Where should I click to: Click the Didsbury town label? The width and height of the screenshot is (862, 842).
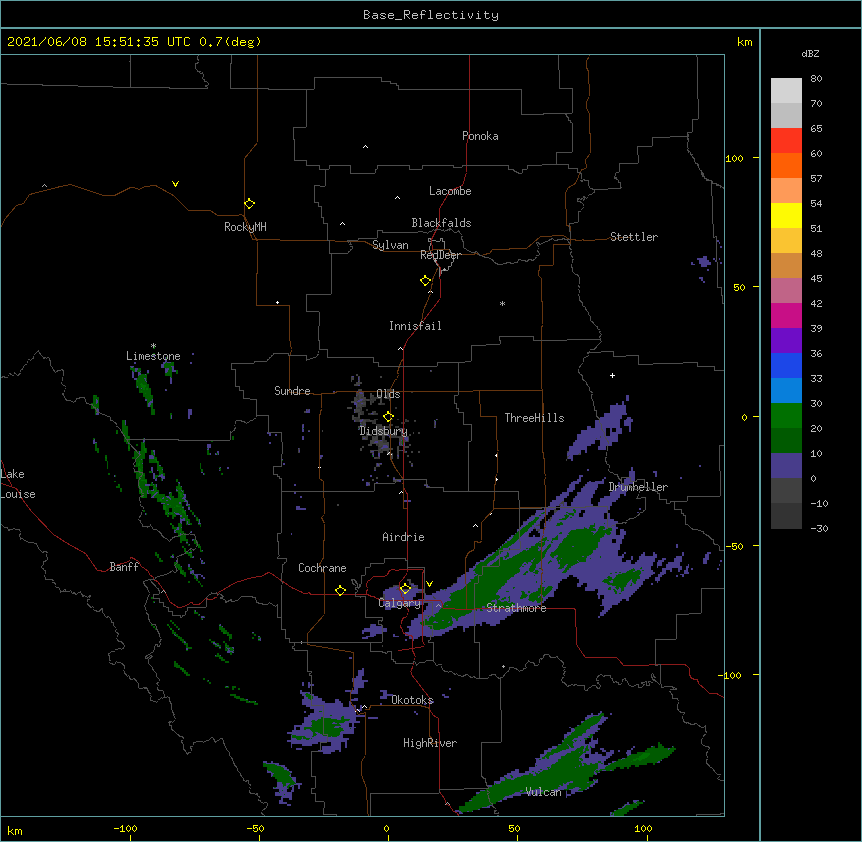pos(384,431)
